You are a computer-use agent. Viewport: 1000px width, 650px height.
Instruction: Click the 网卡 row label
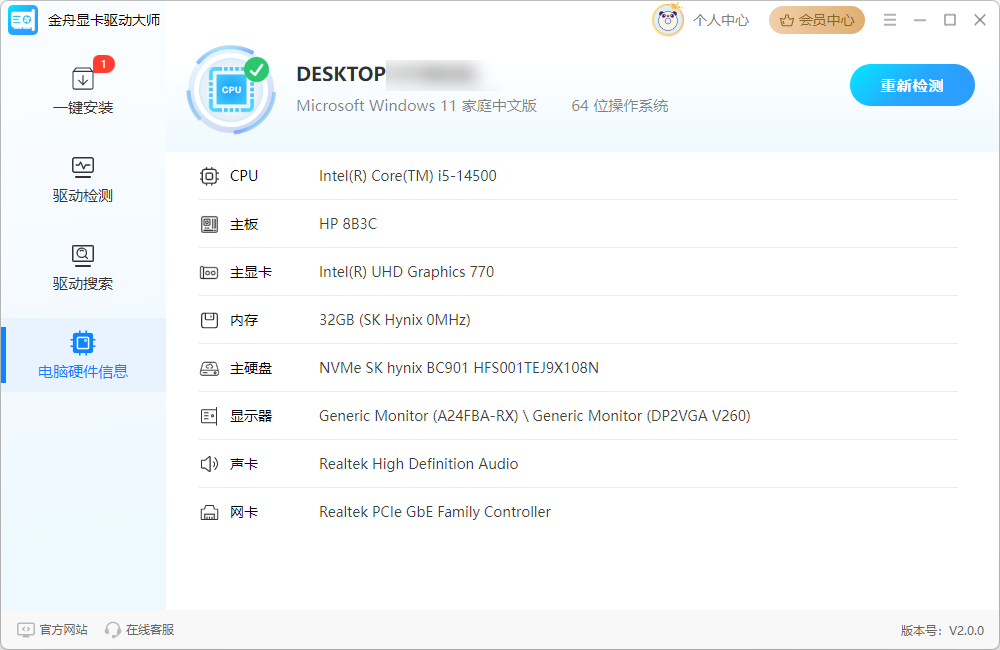pos(244,512)
